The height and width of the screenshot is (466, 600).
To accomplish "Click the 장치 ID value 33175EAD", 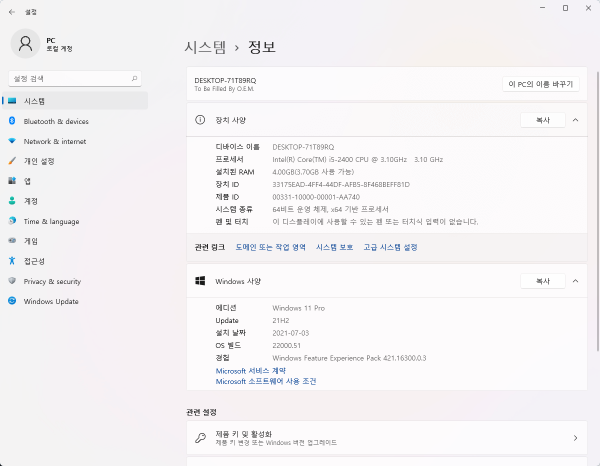I will tap(341, 184).
